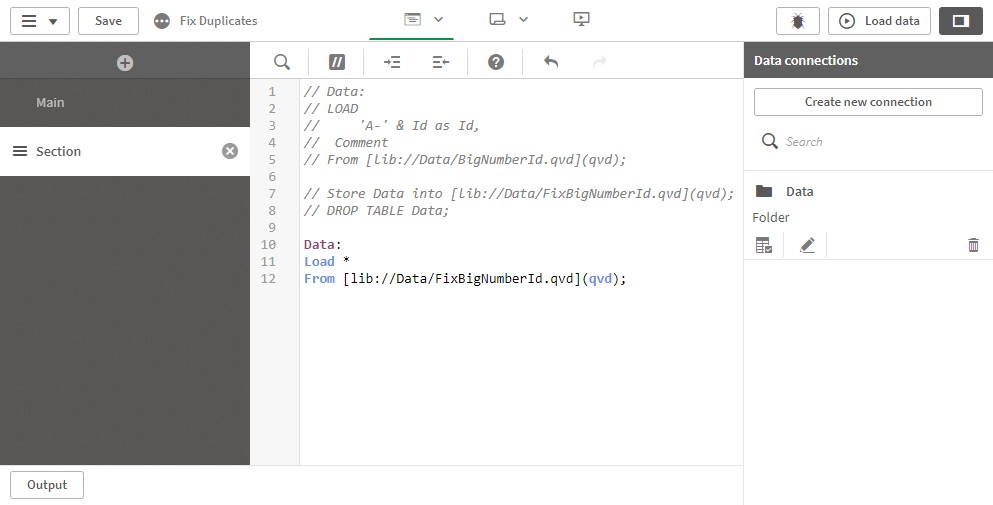Delete the Data folder connection
The width and height of the screenshot is (993, 505).
tap(973, 245)
